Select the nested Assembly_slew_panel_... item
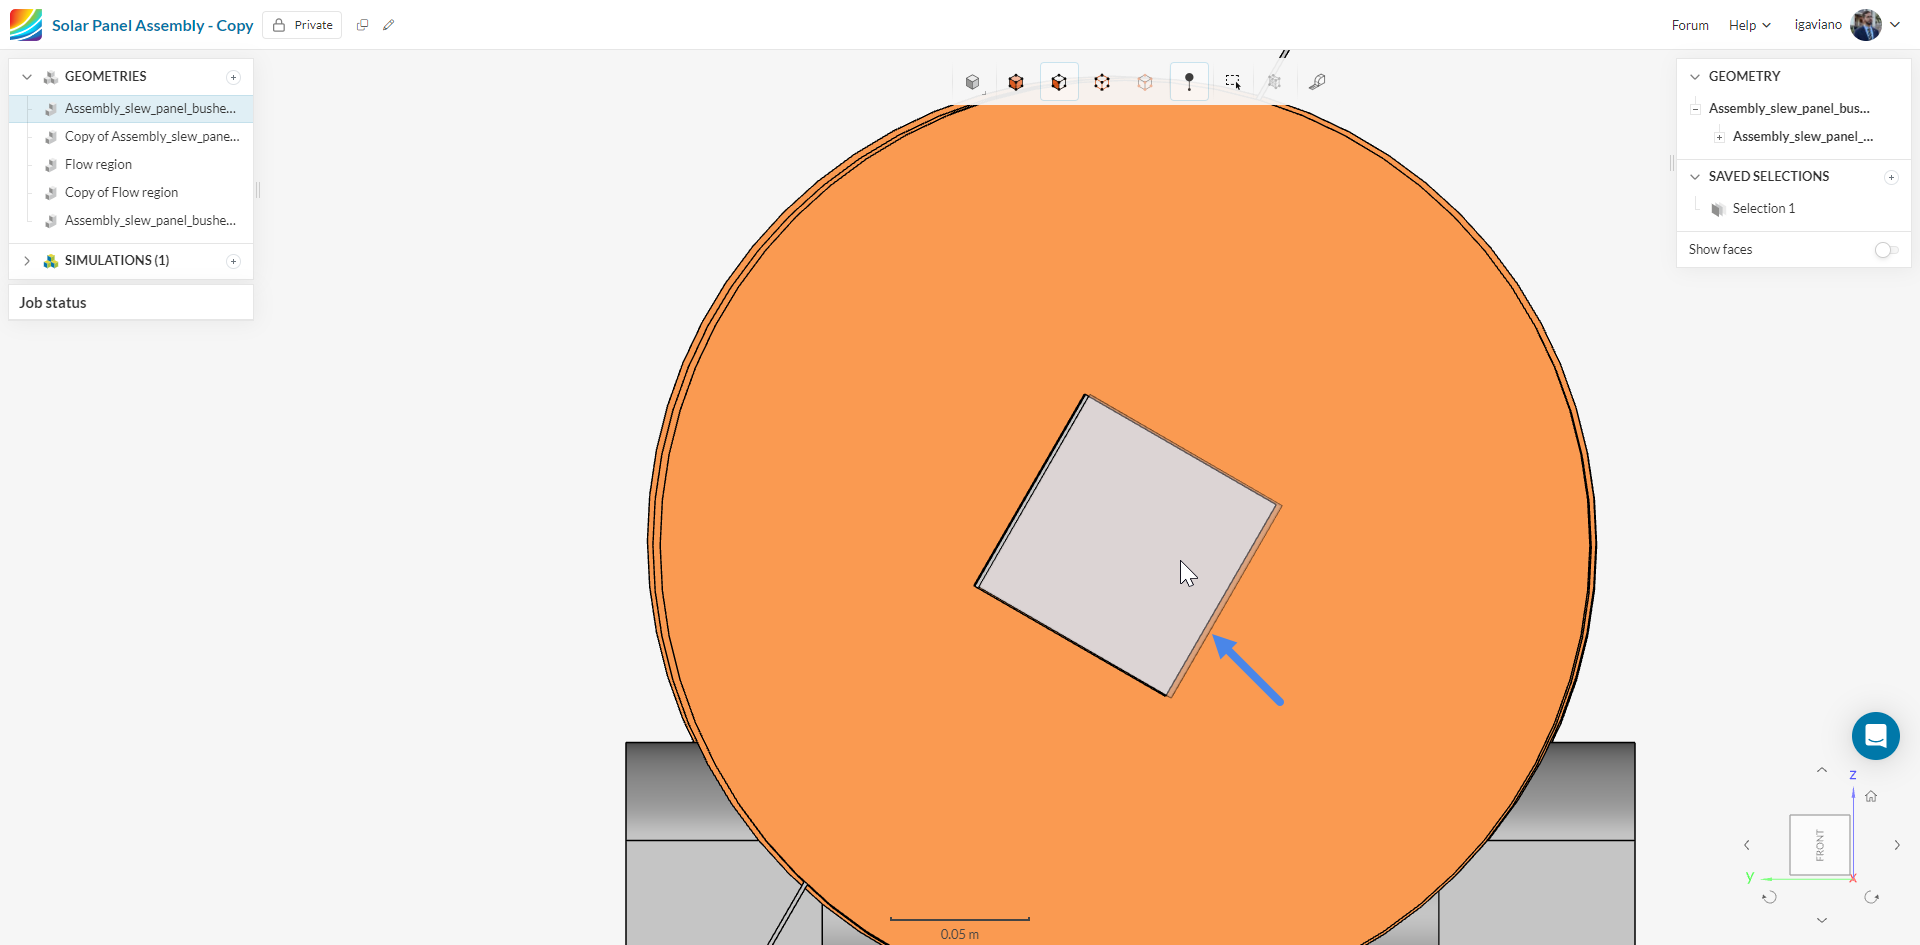 tap(1803, 137)
